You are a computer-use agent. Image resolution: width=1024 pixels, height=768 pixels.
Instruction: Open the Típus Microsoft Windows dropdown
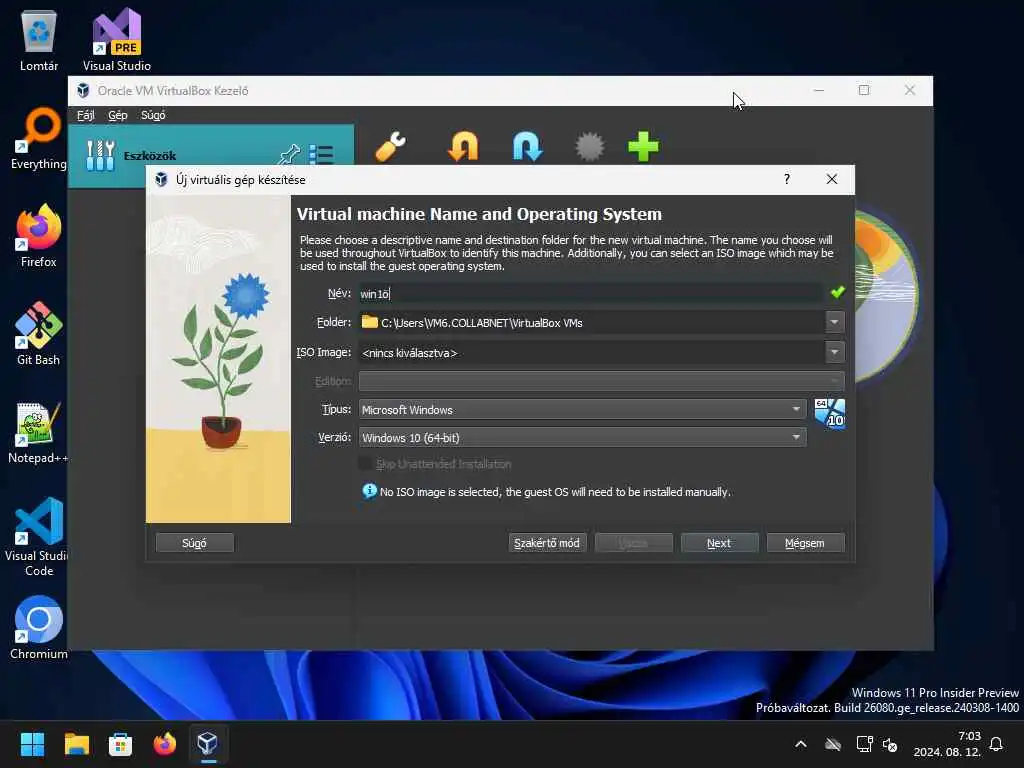583,409
